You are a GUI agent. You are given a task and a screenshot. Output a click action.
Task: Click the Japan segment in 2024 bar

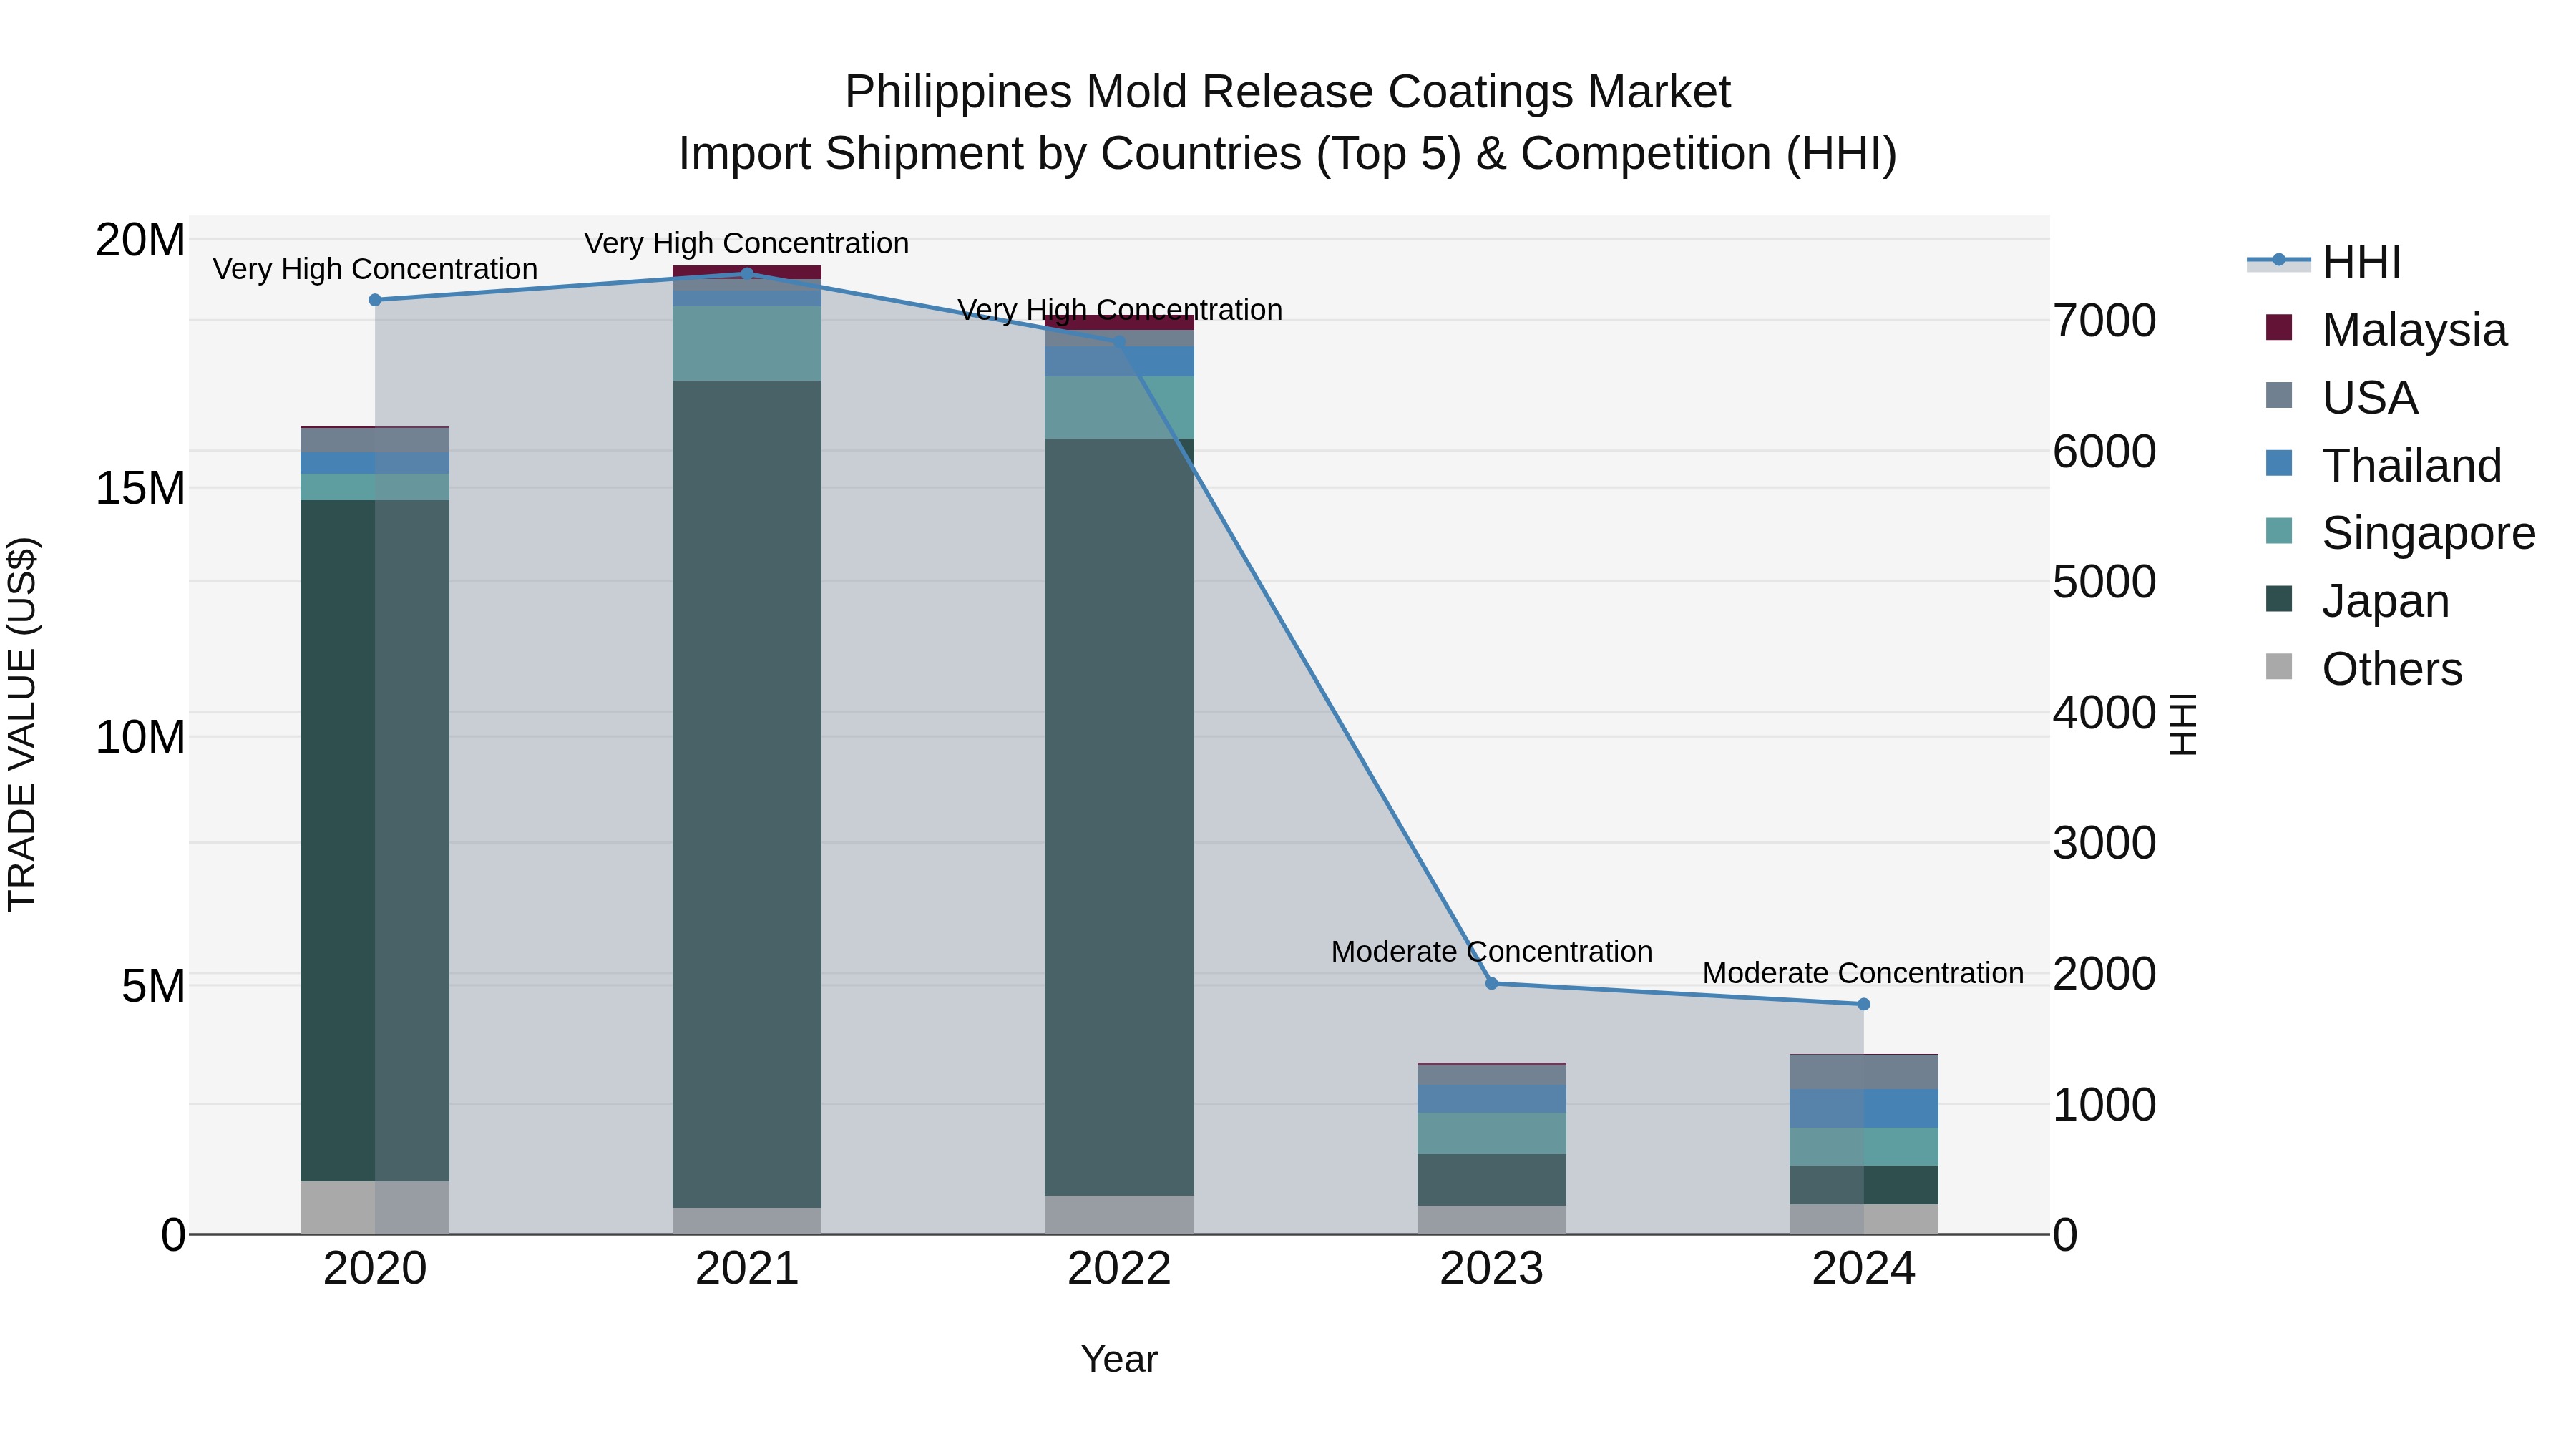(1864, 1185)
